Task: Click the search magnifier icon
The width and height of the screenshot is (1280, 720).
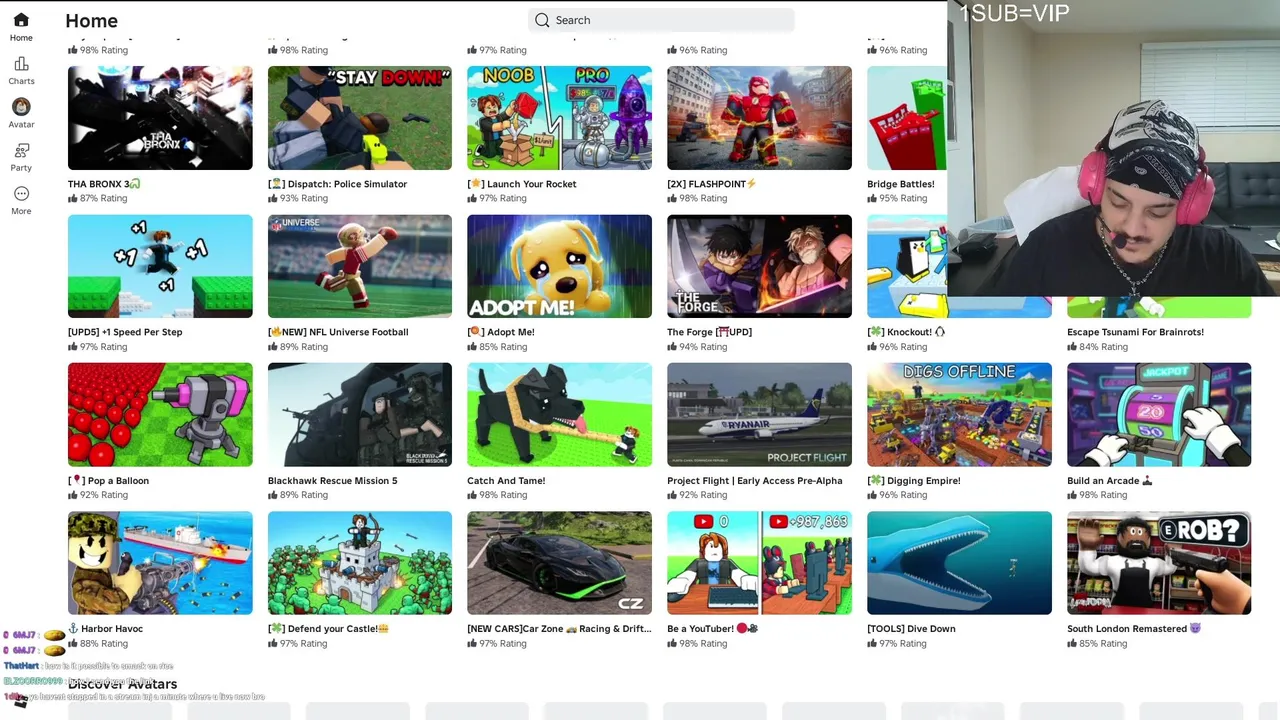Action: coord(542,20)
